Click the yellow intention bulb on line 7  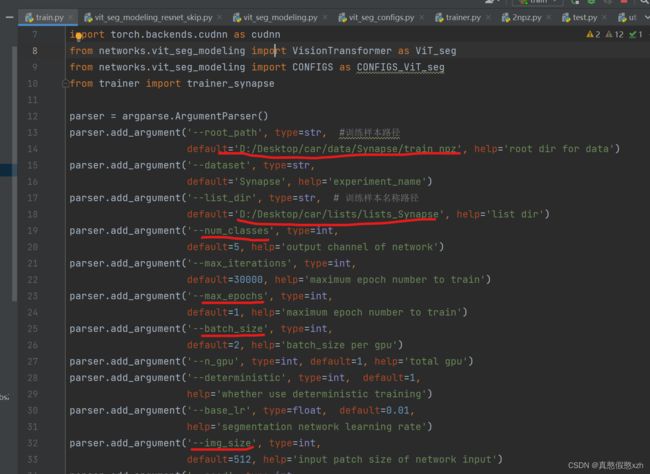click(x=78, y=37)
